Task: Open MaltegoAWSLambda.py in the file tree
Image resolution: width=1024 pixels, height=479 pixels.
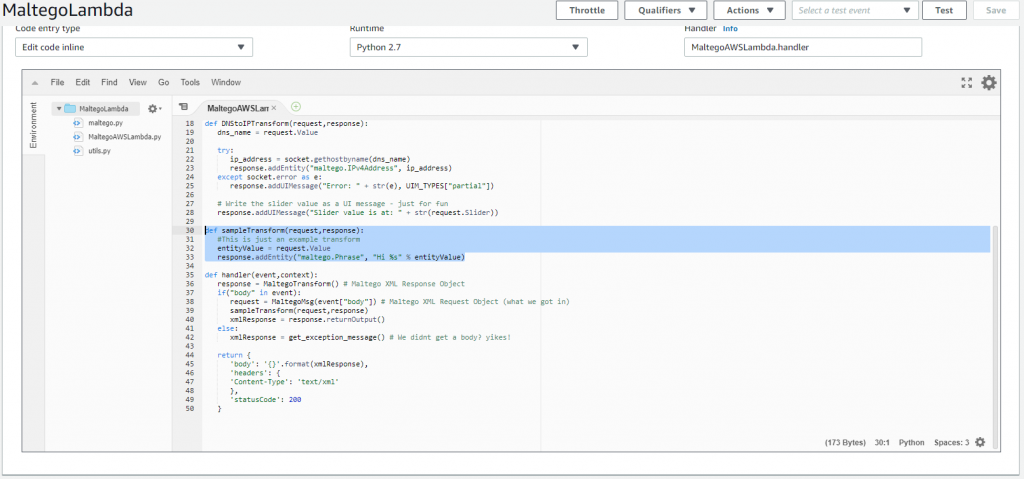Action: (x=125, y=137)
